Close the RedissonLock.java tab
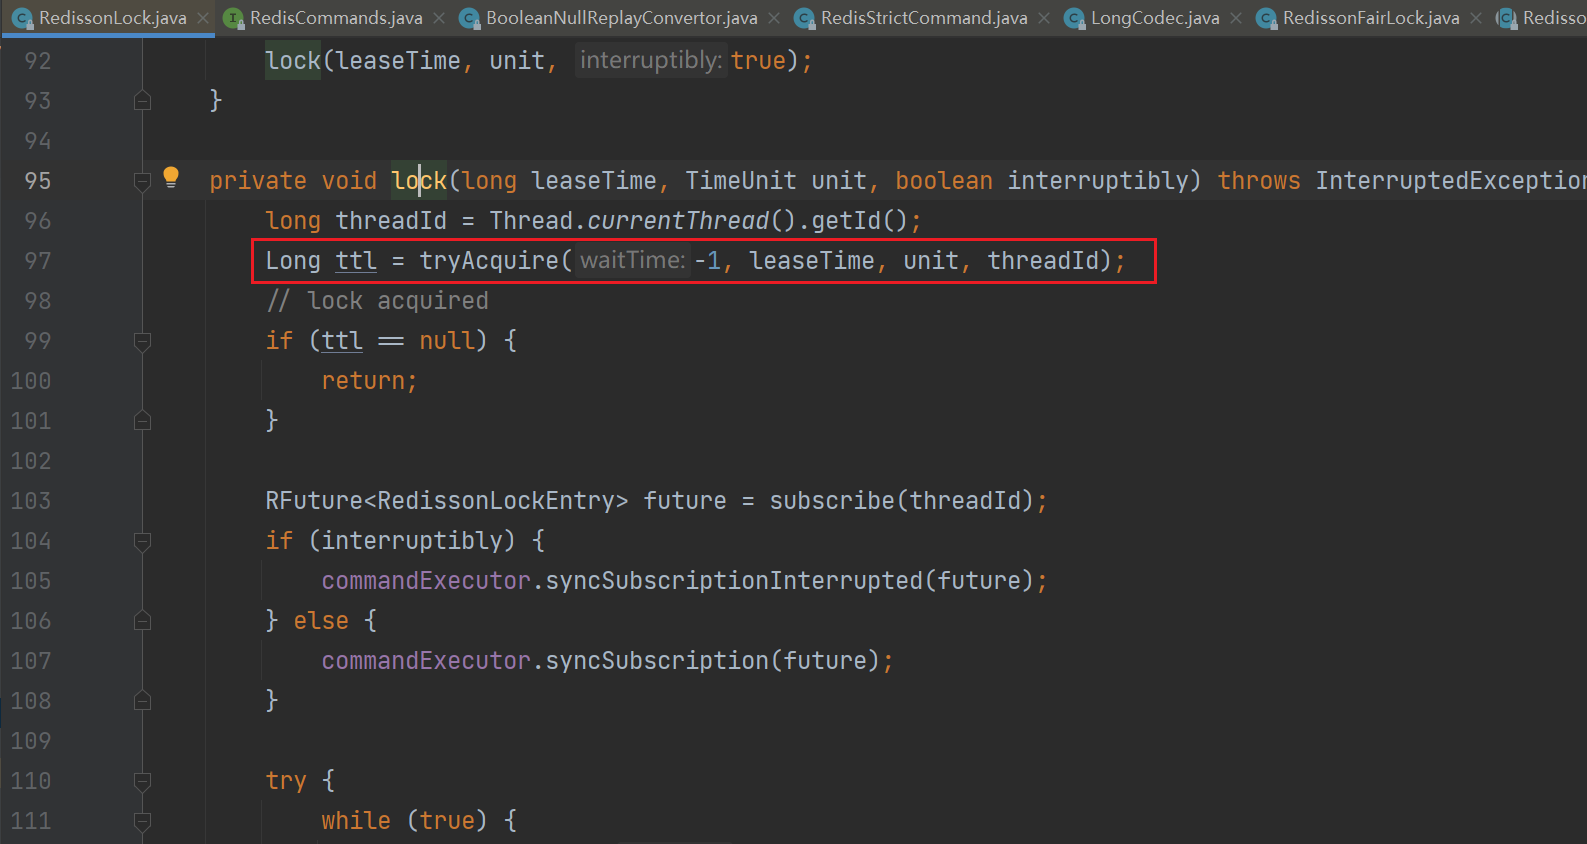 tap(203, 18)
